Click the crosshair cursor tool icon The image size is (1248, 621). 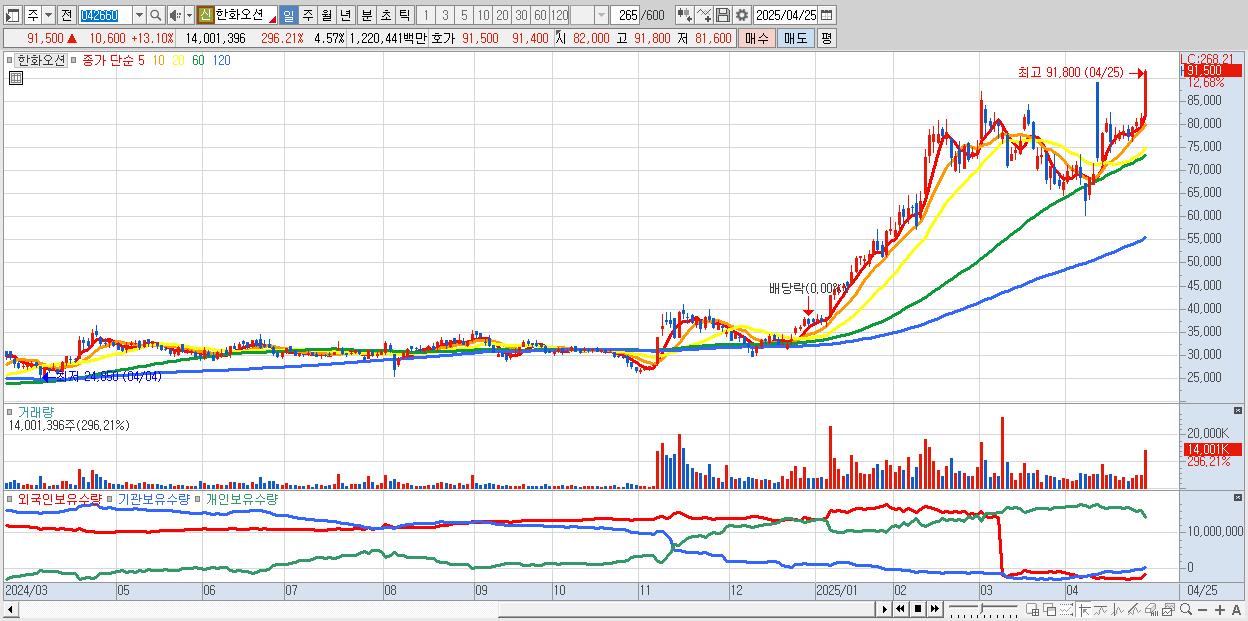(1084, 609)
